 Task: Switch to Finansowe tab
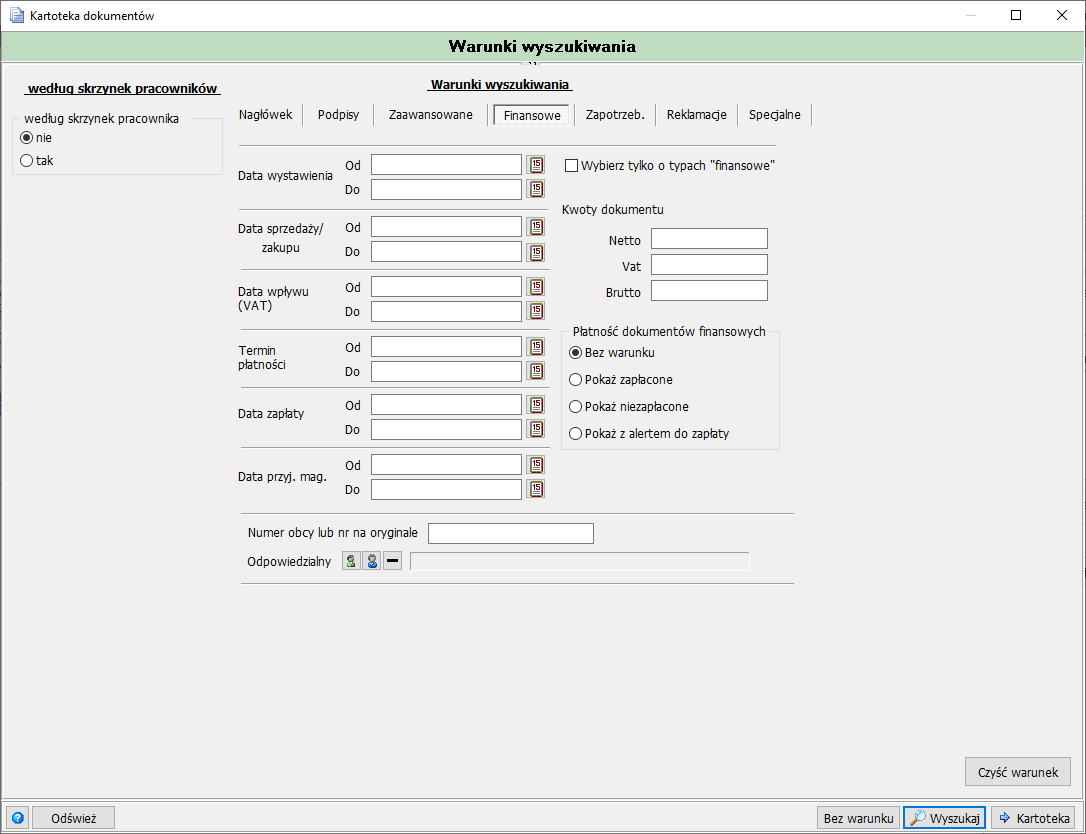point(532,116)
